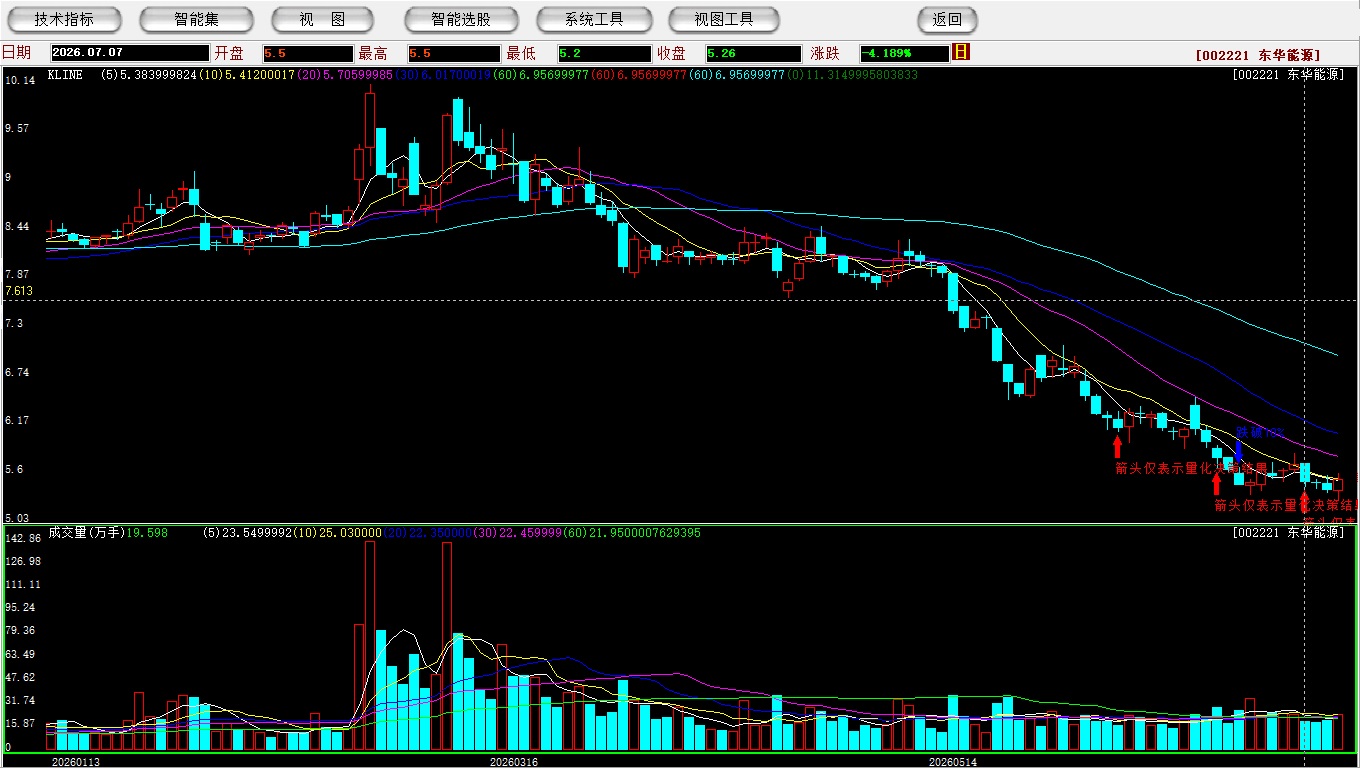Open the 智能选股 menu button
The height and width of the screenshot is (768, 1360).
click(x=461, y=19)
